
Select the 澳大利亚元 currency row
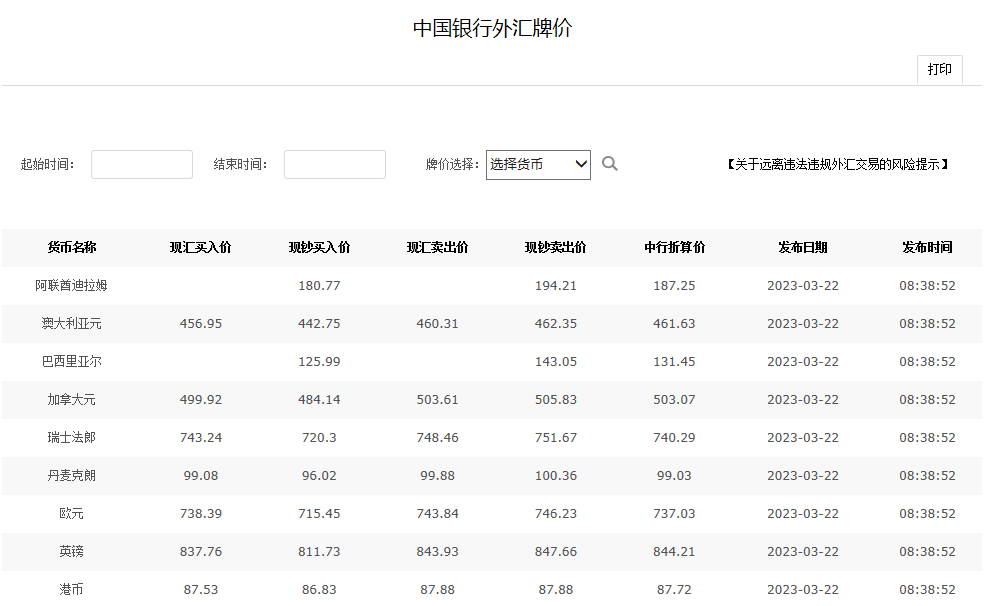tap(72, 324)
